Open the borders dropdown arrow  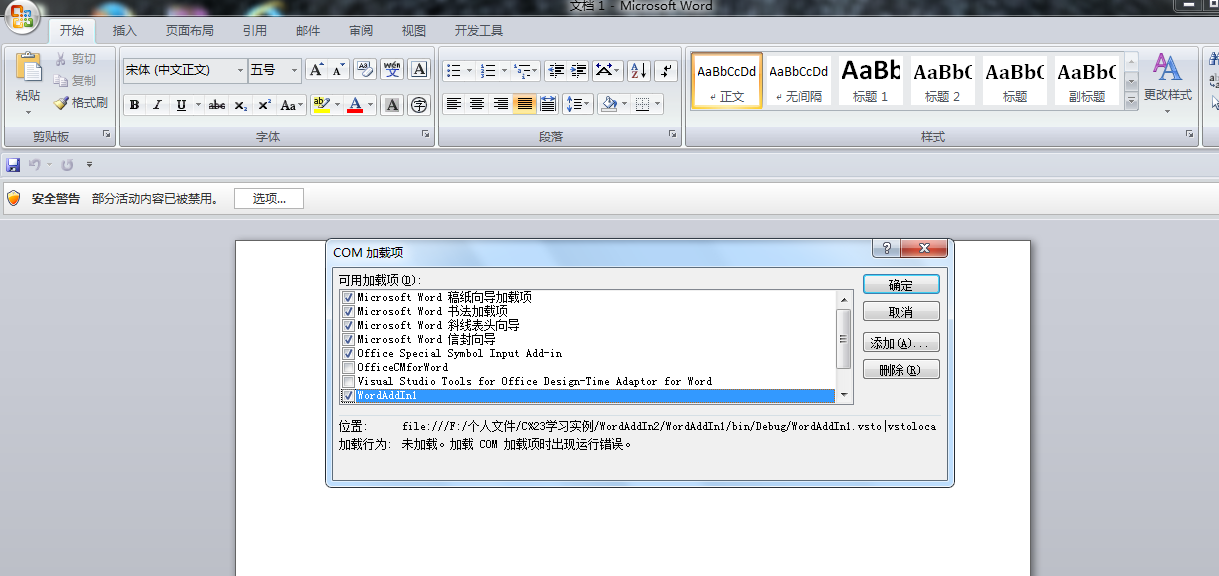[656, 104]
